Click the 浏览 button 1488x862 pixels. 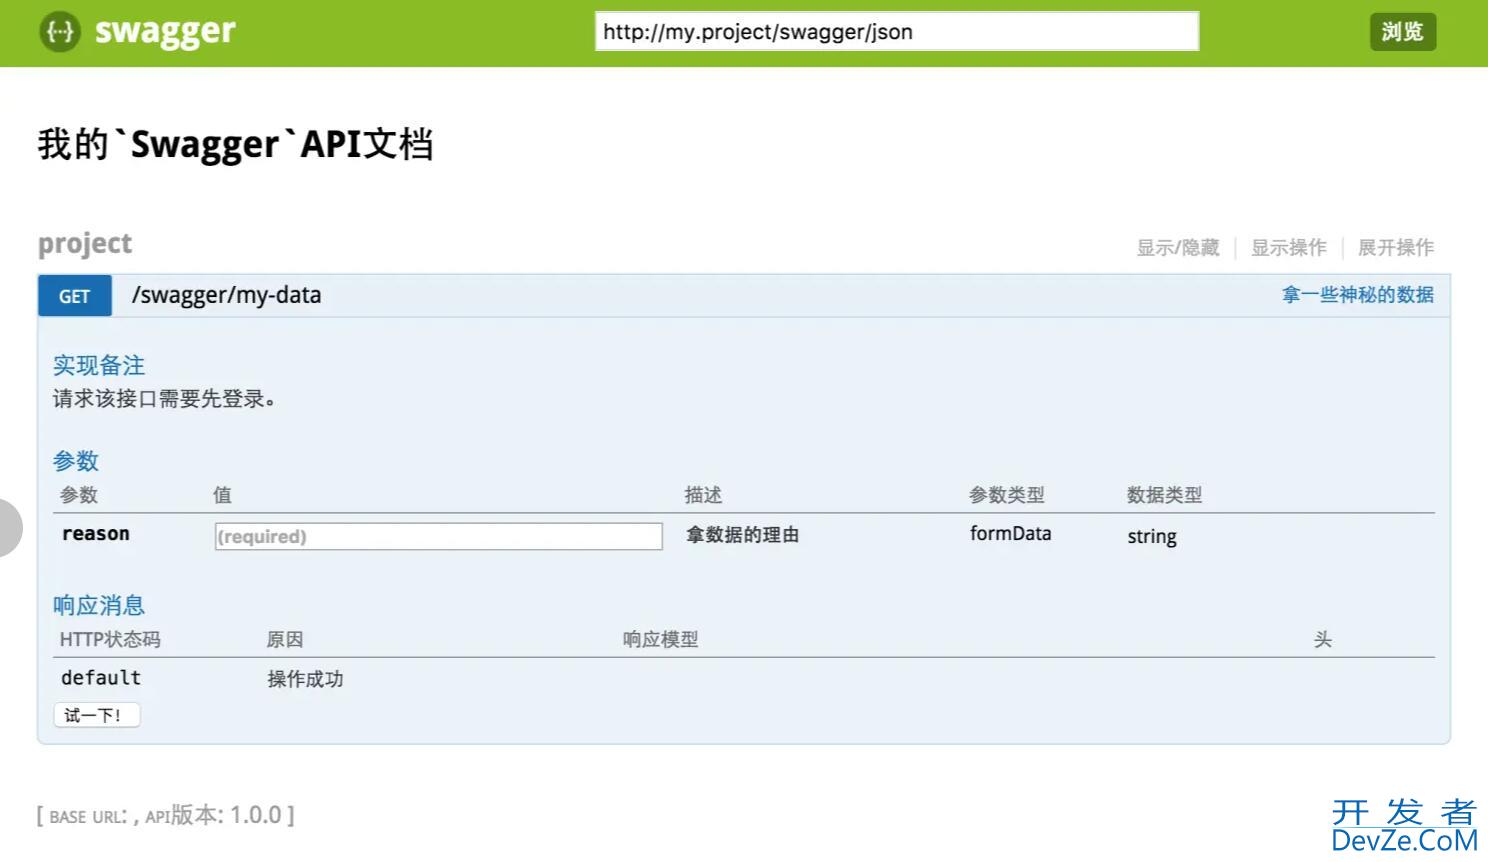click(x=1402, y=31)
